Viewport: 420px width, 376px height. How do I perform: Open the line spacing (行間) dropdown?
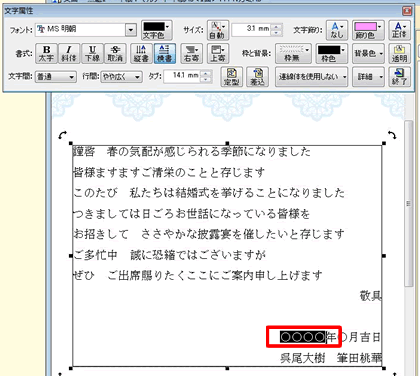tap(122, 77)
